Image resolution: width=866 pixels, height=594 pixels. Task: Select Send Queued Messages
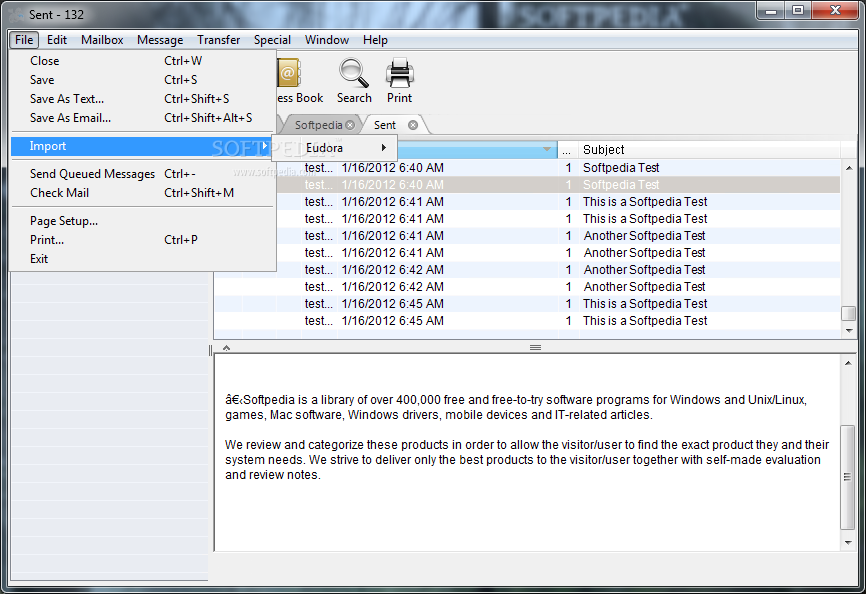(x=143, y=174)
